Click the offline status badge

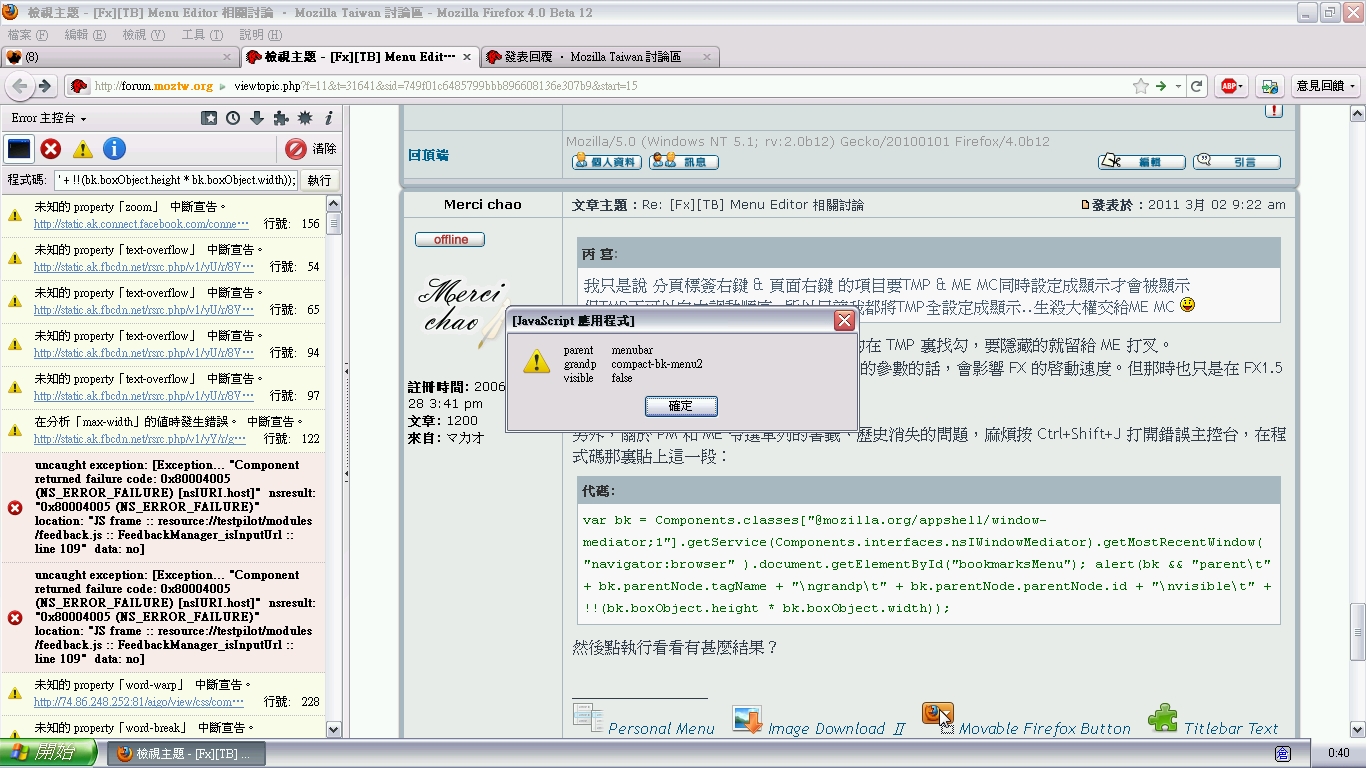(450, 239)
